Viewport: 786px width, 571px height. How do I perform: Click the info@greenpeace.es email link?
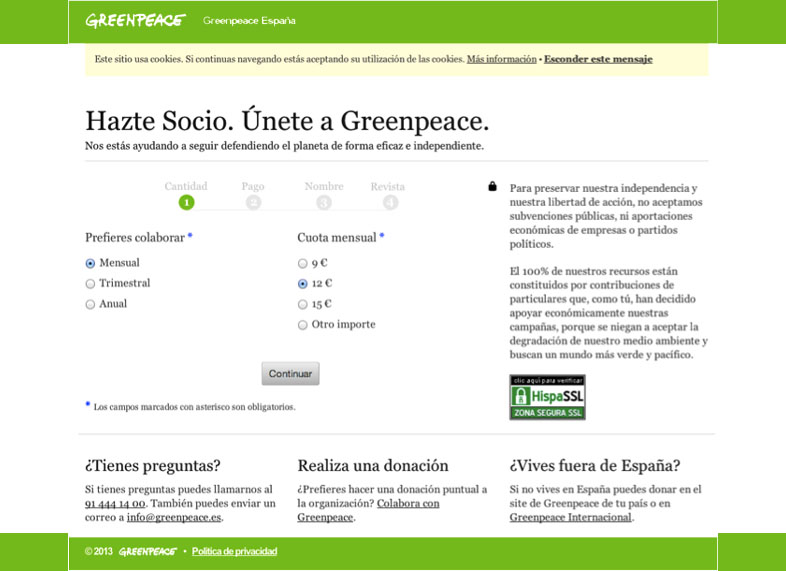(x=174, y=517)
